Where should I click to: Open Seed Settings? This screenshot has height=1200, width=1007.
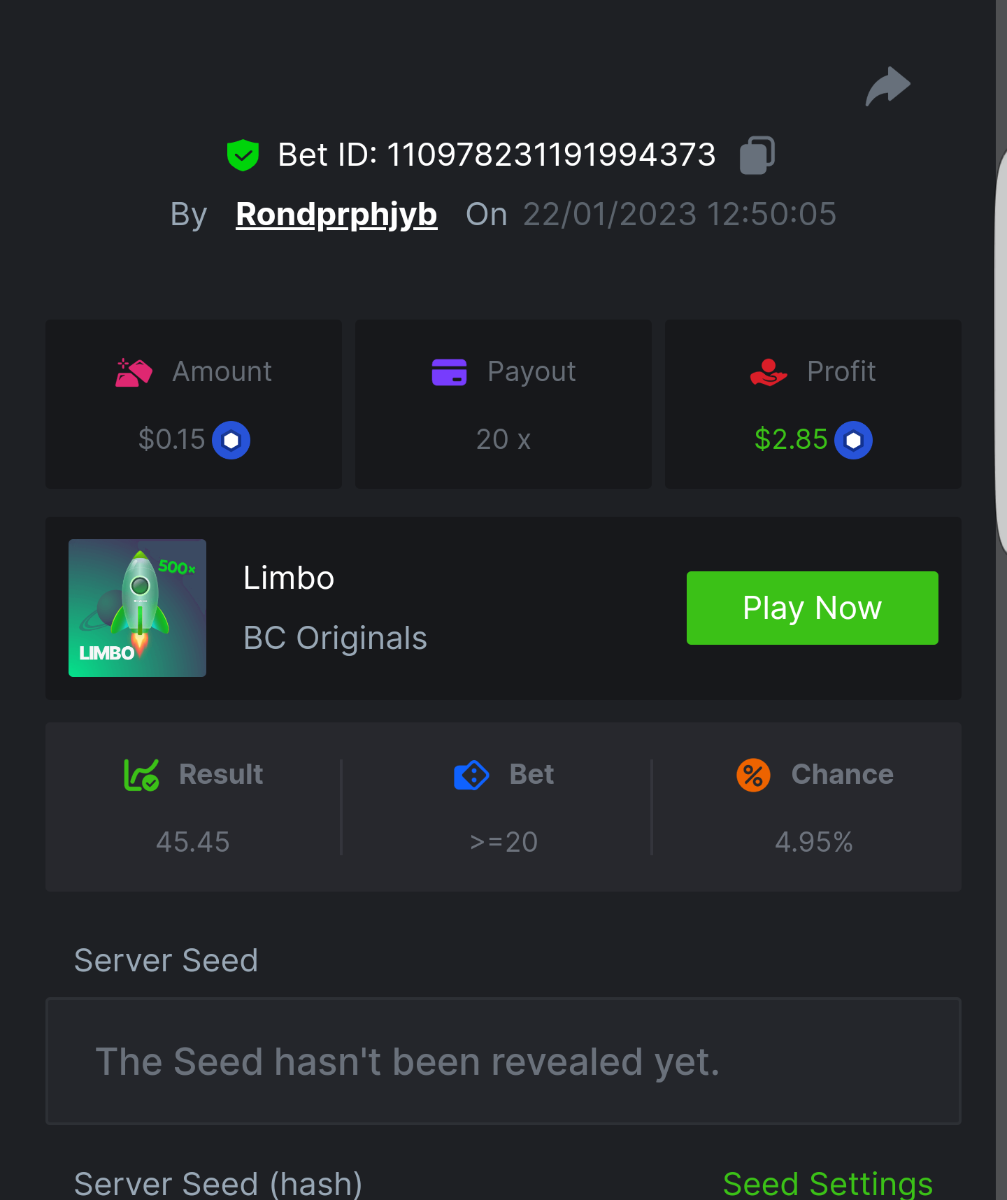827,1184
